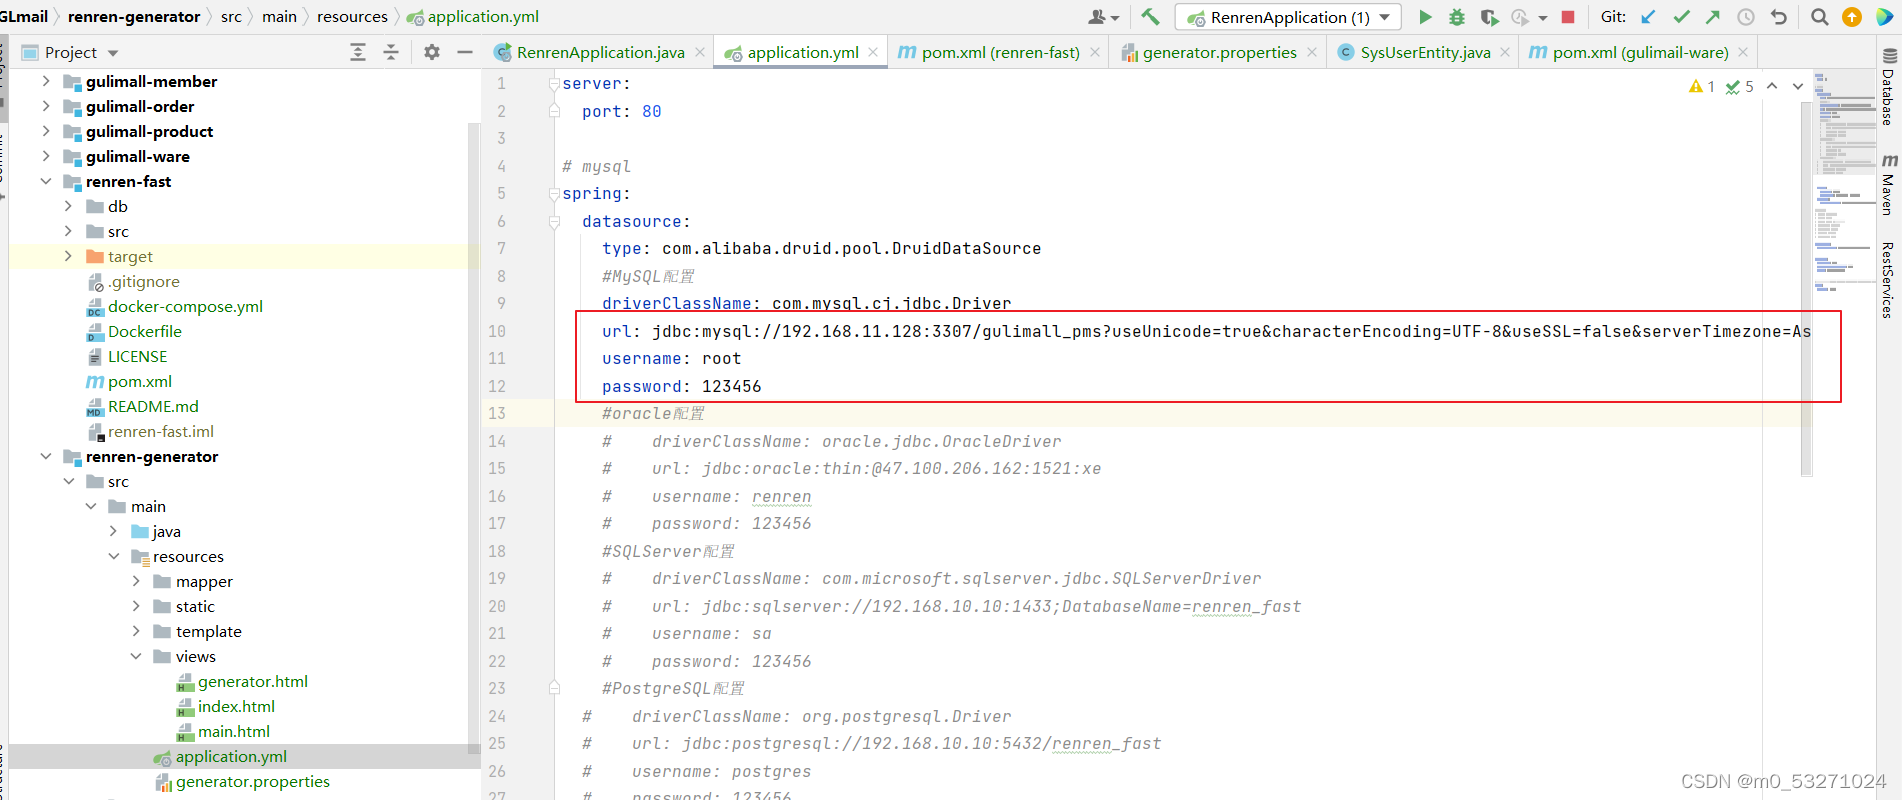Screen dimensions: 1902x800
Task: Switch to the SysUserEntity.java tab
Action: 1424,52
